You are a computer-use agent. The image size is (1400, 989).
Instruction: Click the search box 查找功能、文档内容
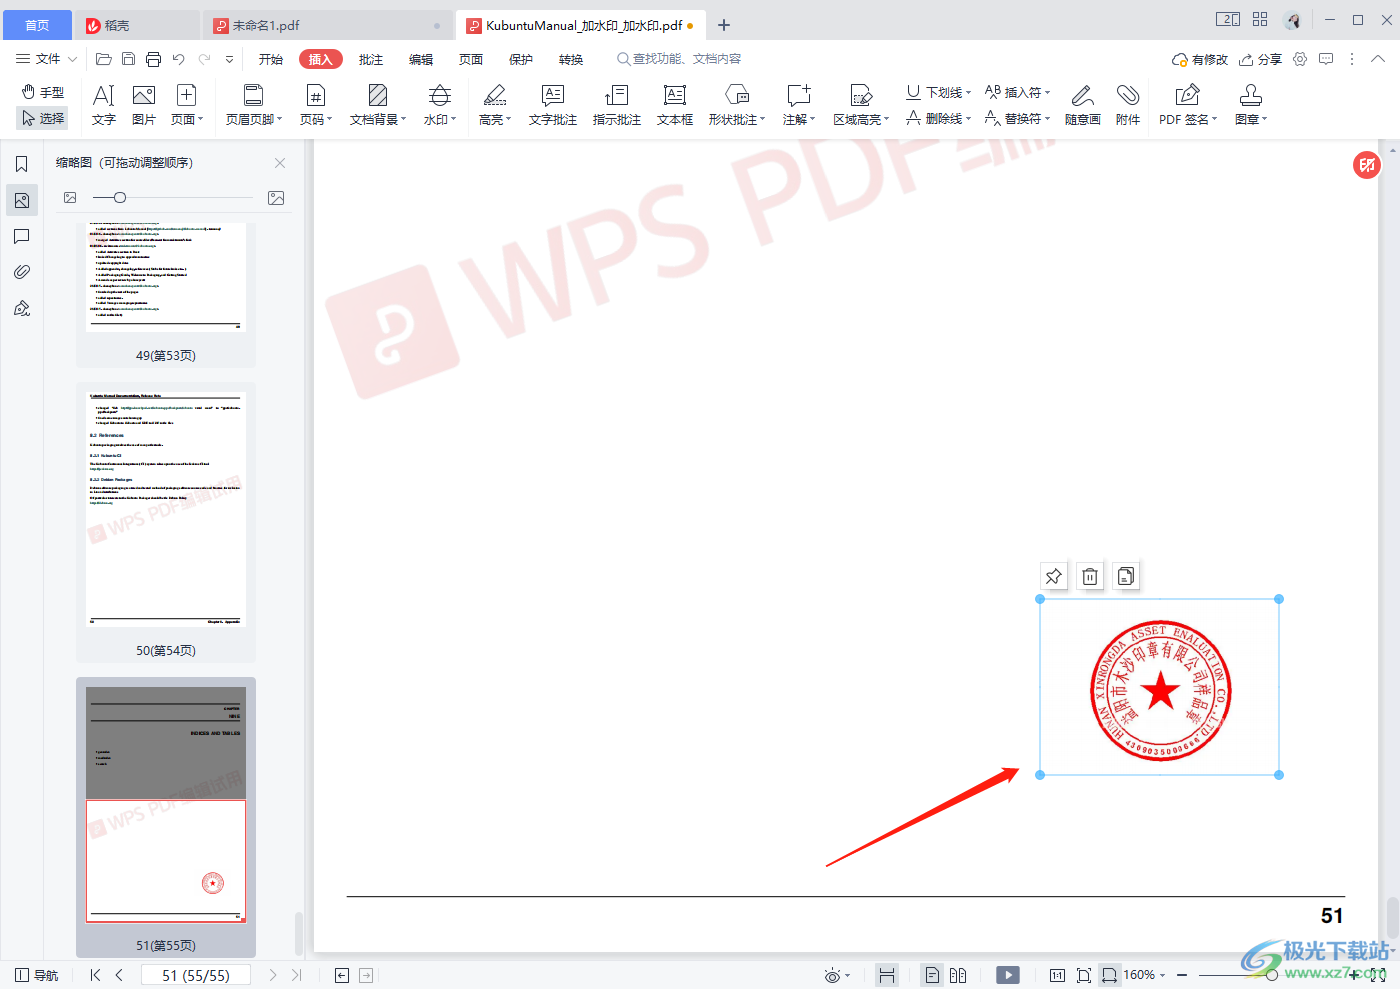(x=680, y=59)
